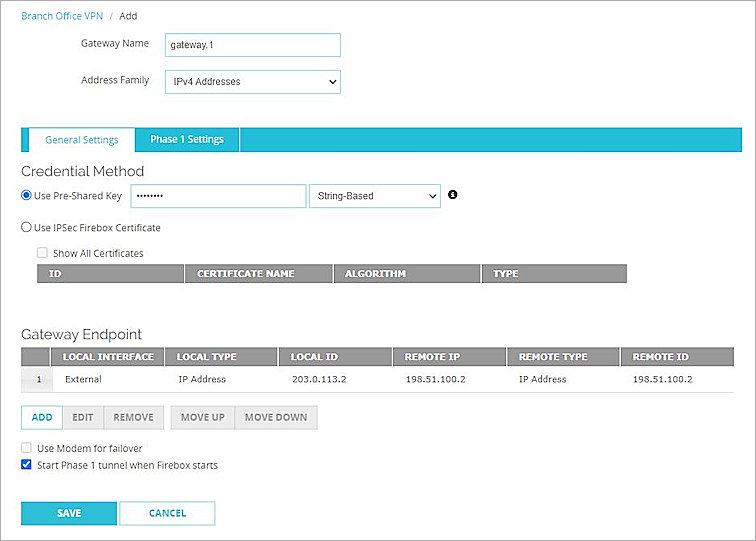Image resolution: width=756 pixels, height=541 pixels.
Task: Expand the String-Based key type dropdown
Action: pos(375,196)
